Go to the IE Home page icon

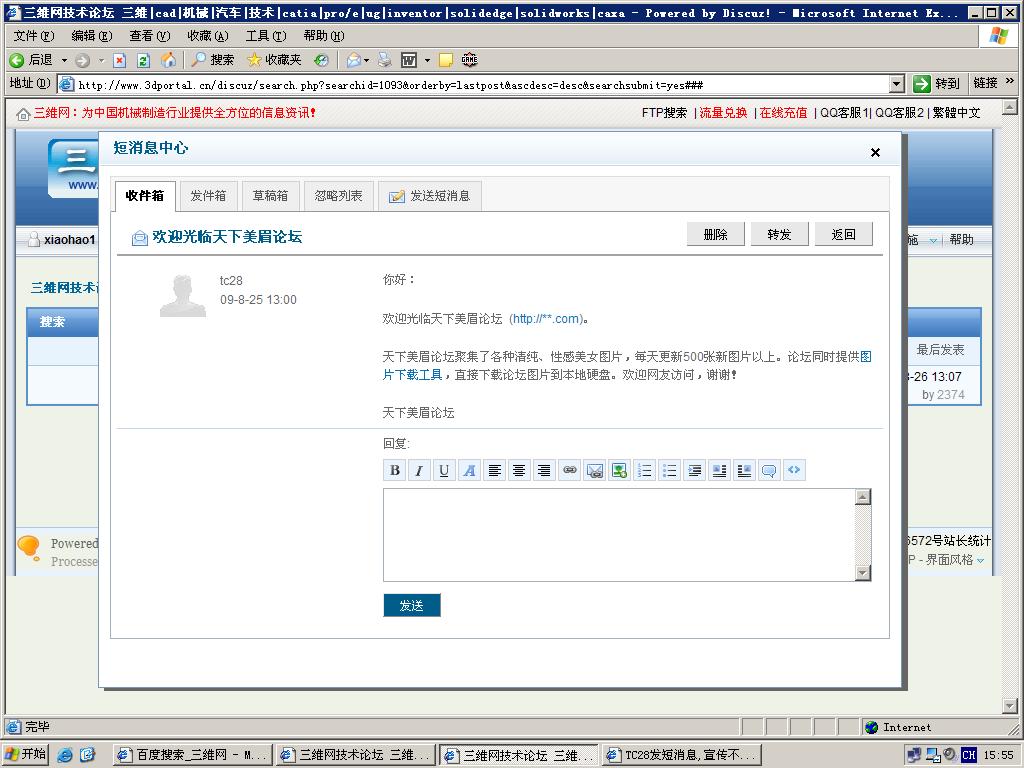168,60
